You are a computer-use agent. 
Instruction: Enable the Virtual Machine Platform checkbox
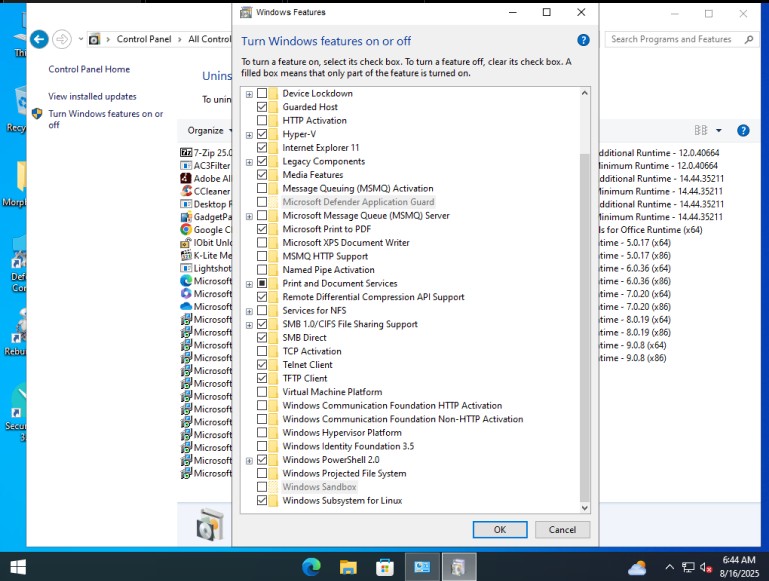pyautogui.click(x=262, y=392)
